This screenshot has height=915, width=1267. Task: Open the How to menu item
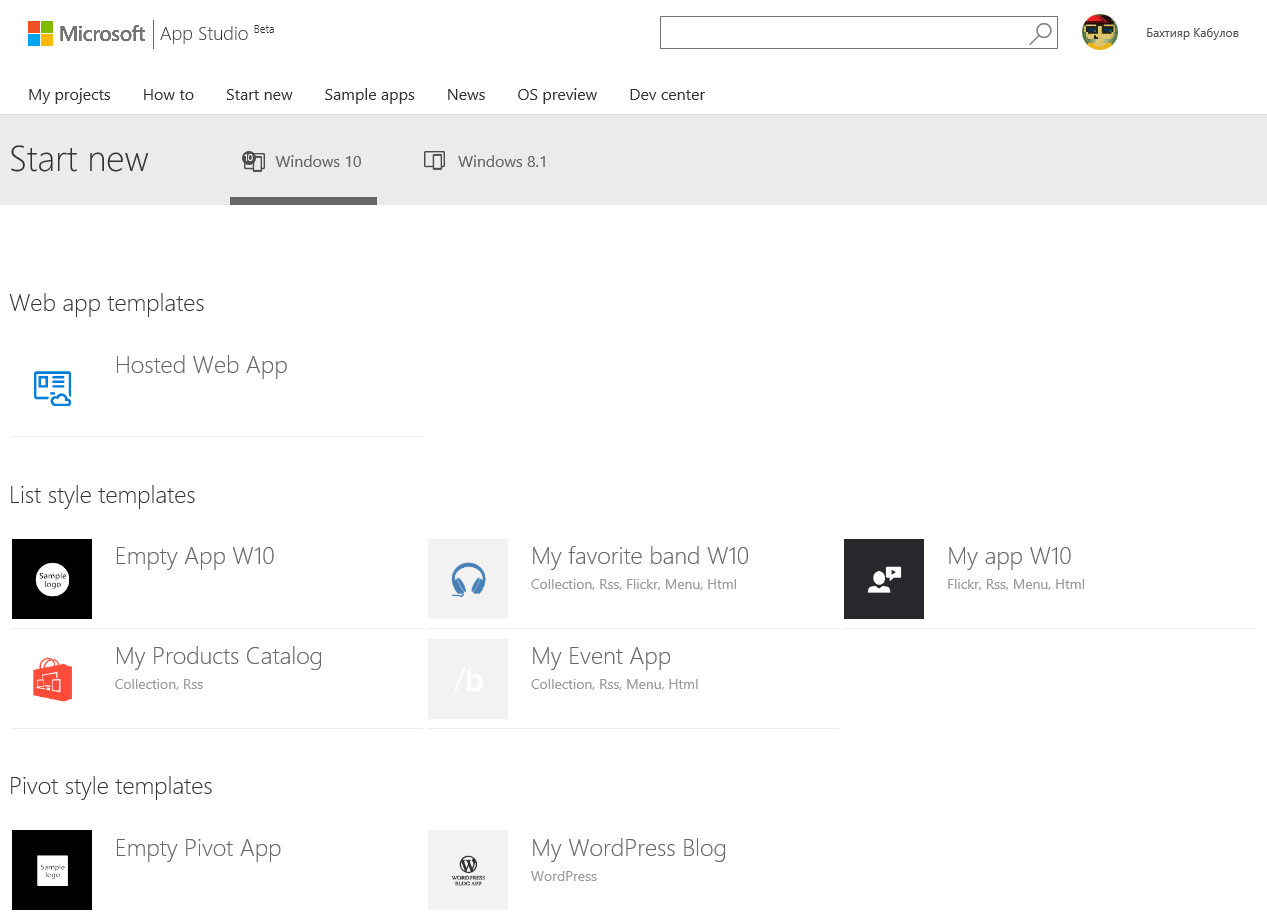pyautogui.click(x=168, y=94)
